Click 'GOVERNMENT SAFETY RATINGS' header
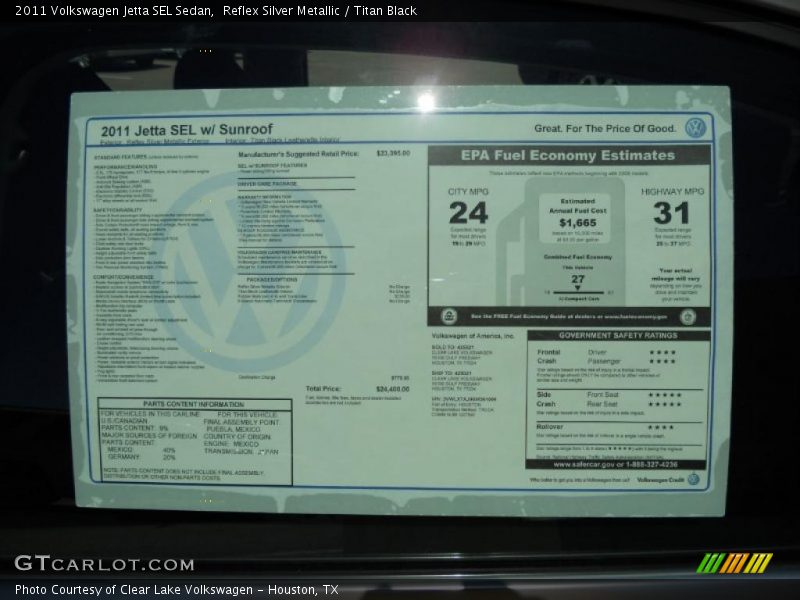800x600 pixels. pyautogui.click(x=618, y=335)
